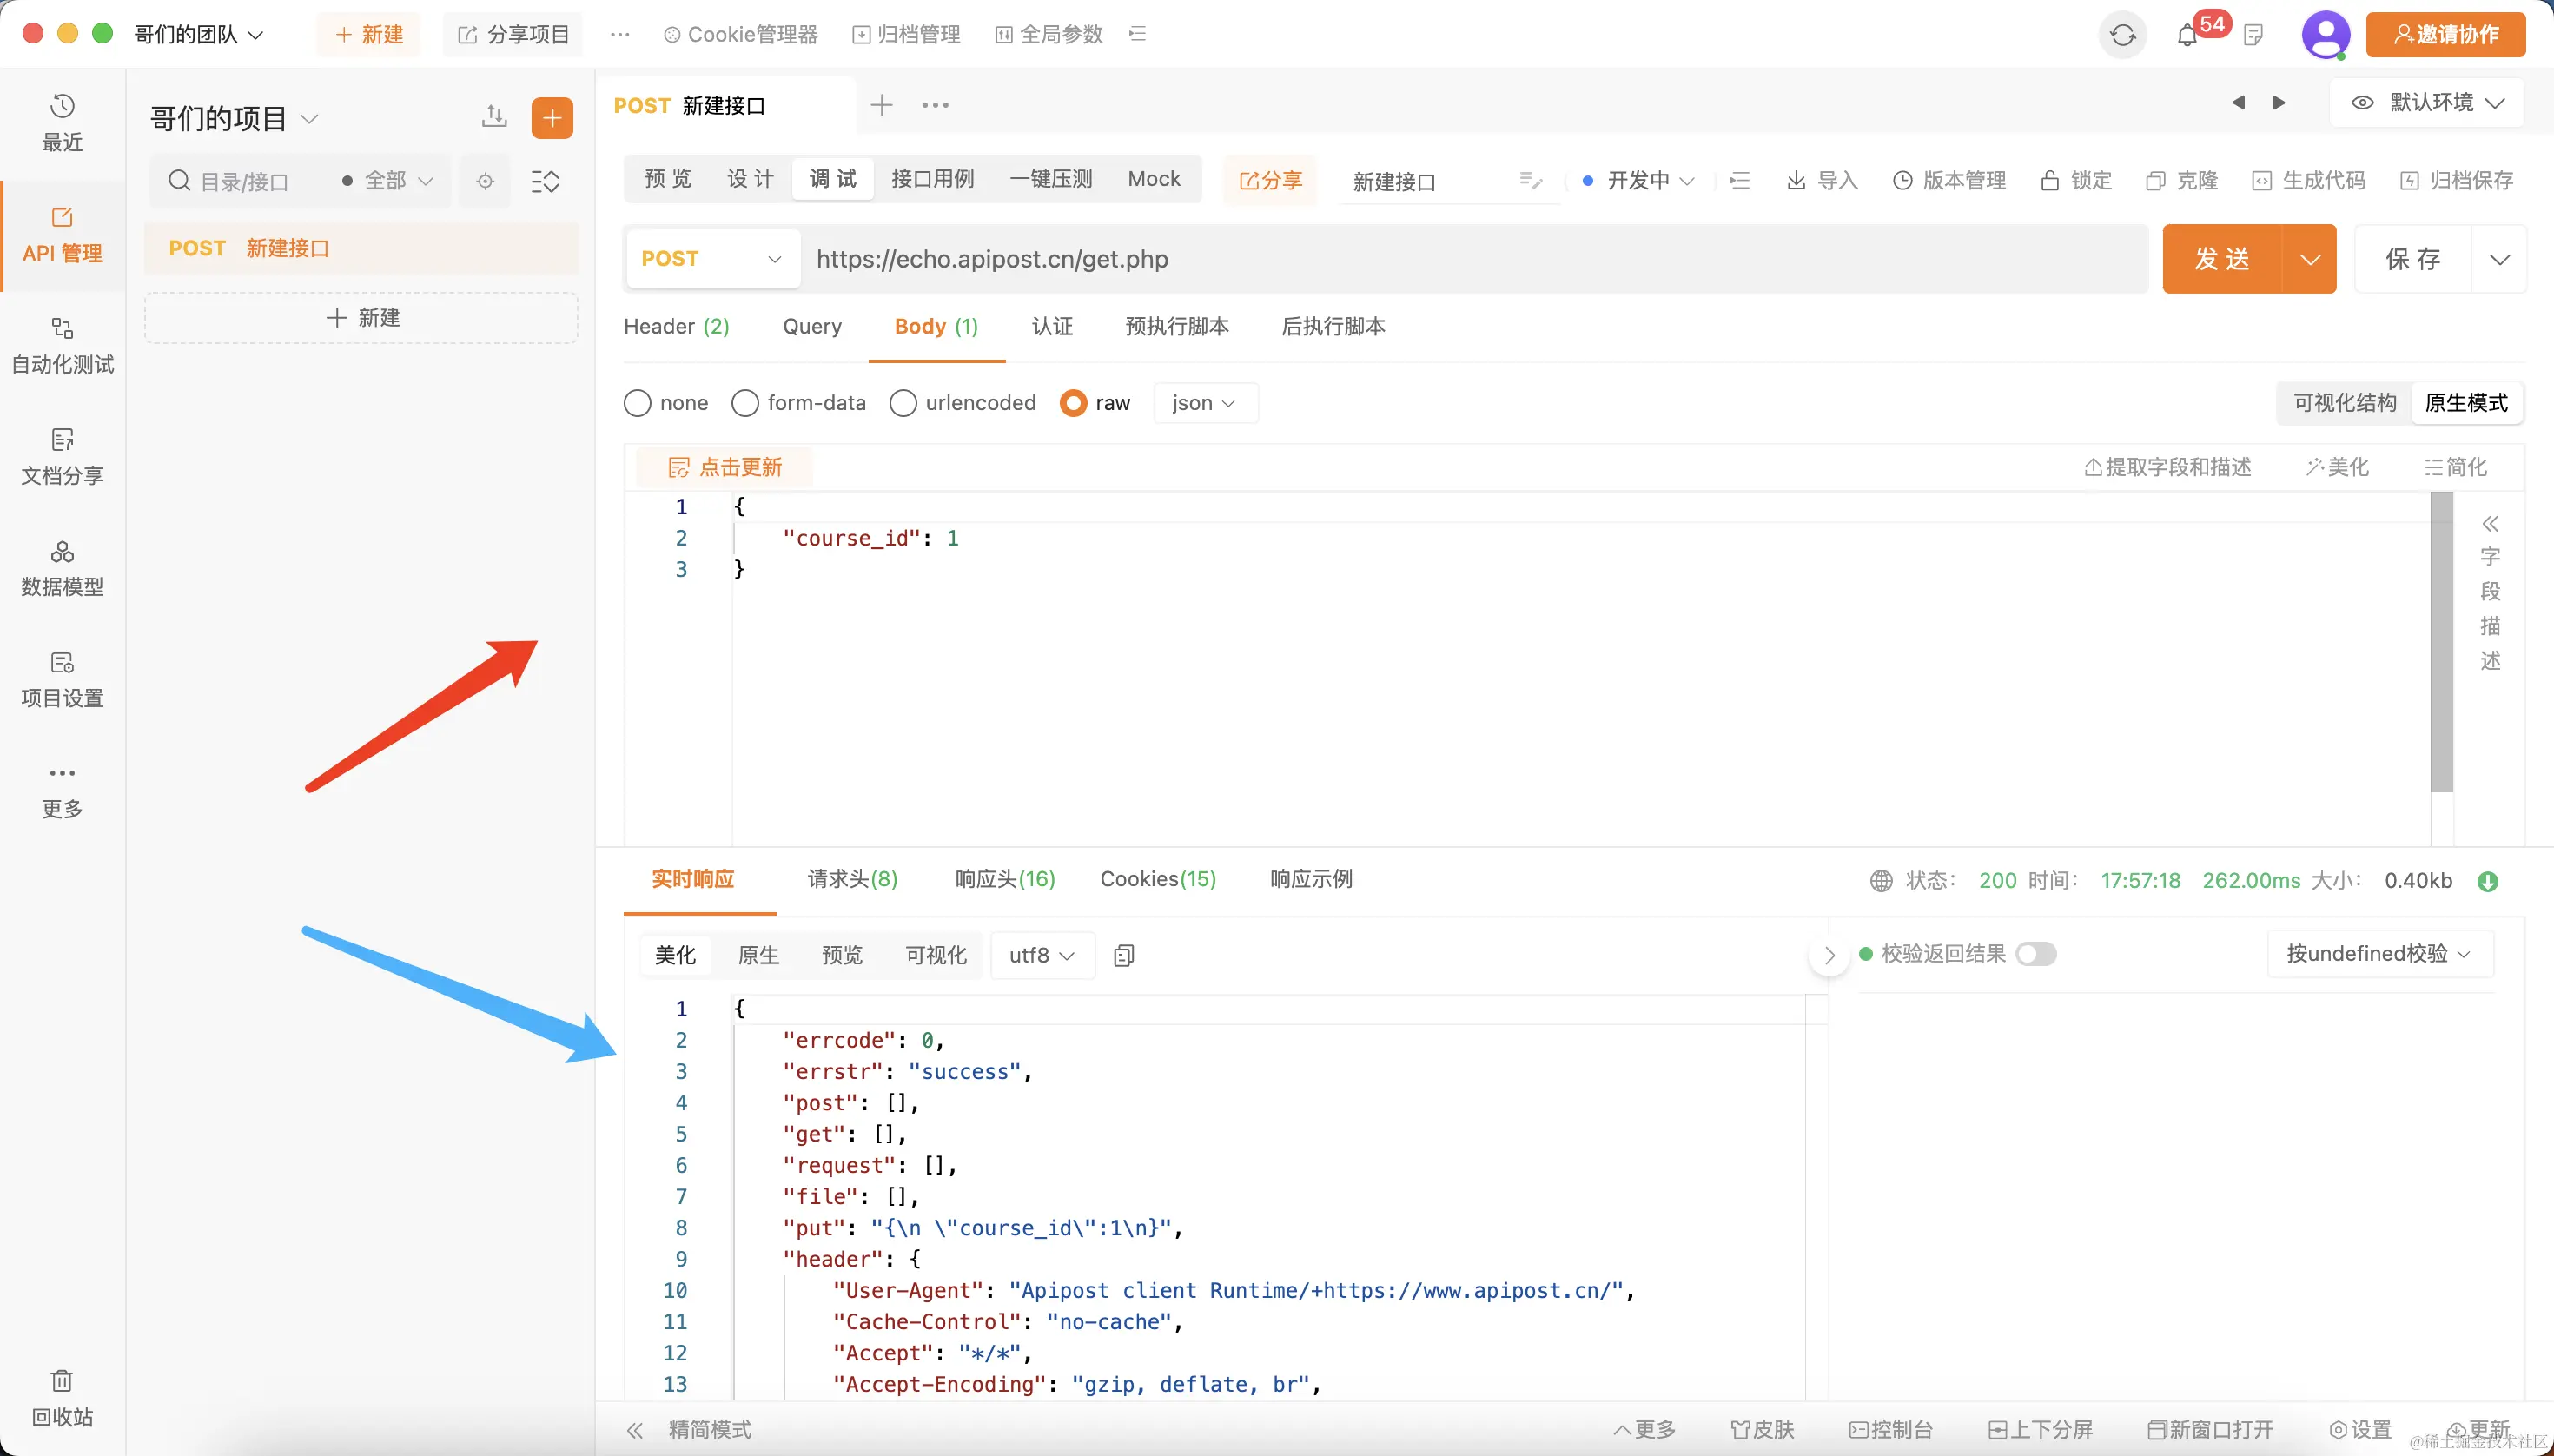Select the form-data radio button

745,403
